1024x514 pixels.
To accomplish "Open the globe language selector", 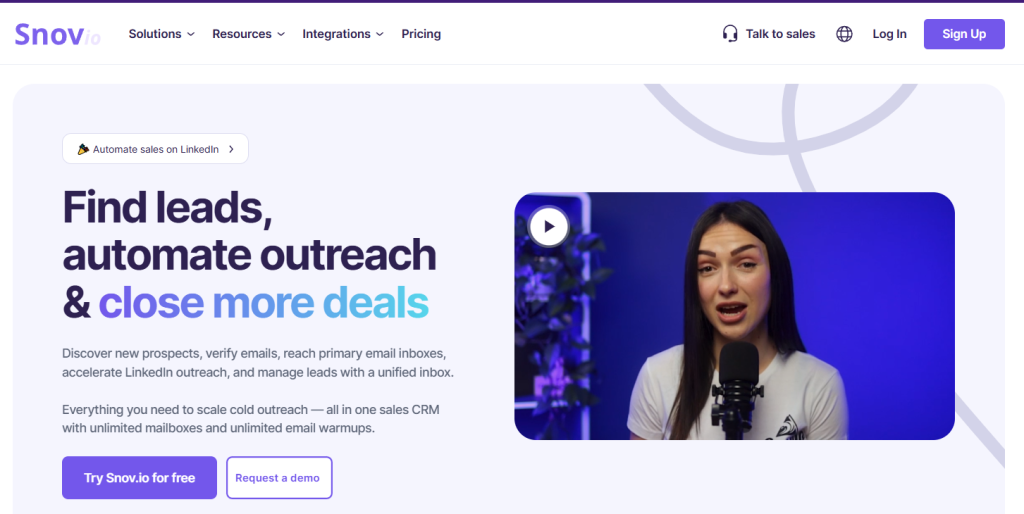I will click(x=844, y=34).
